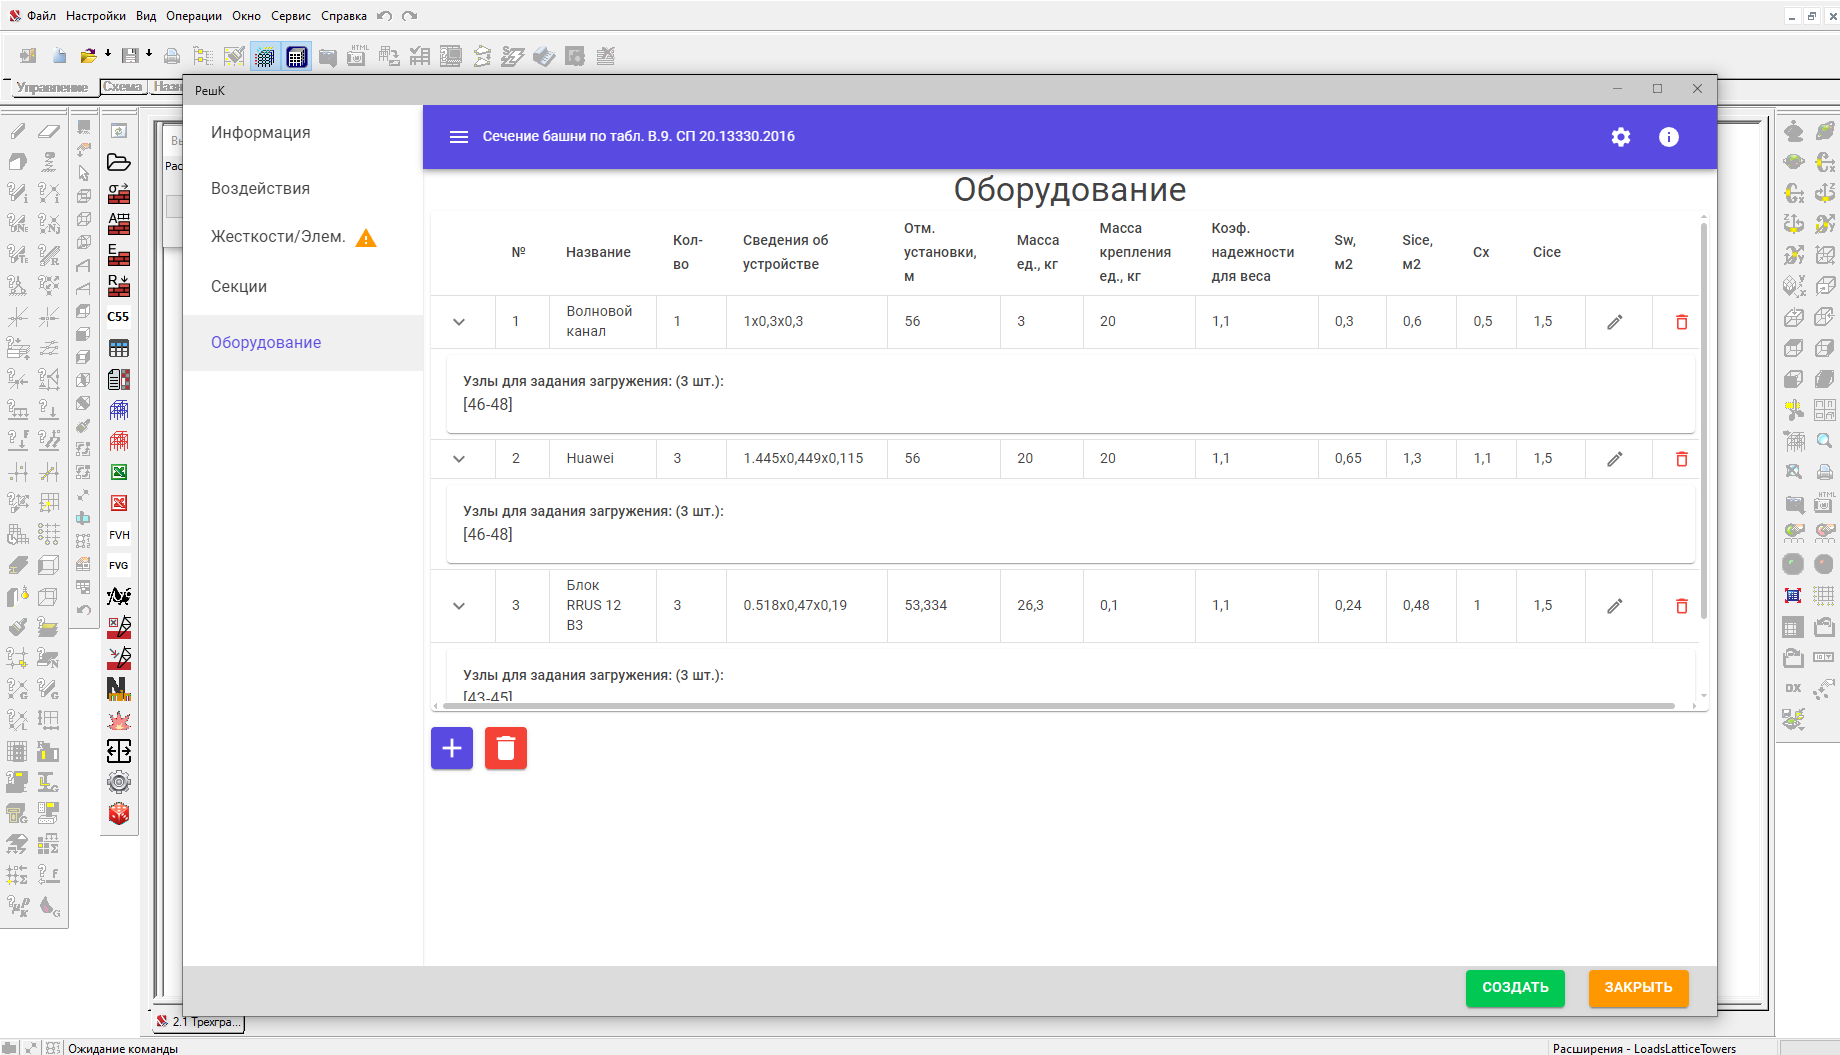Click the info icon in the header
This screenshot has height=1055, width=1840.
(x=1668, y=137)
